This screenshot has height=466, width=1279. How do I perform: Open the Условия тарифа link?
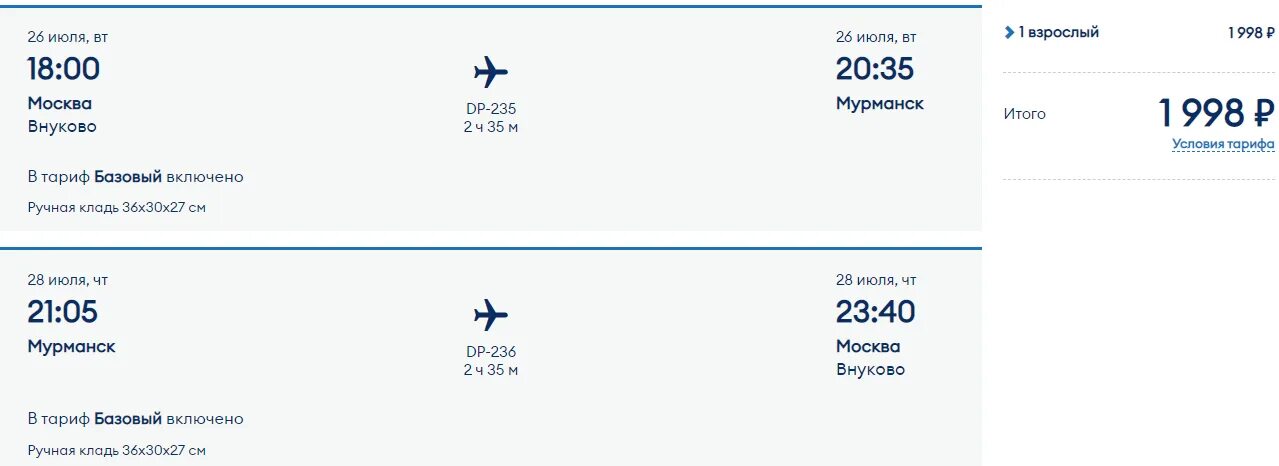(x=1222, y=144)
